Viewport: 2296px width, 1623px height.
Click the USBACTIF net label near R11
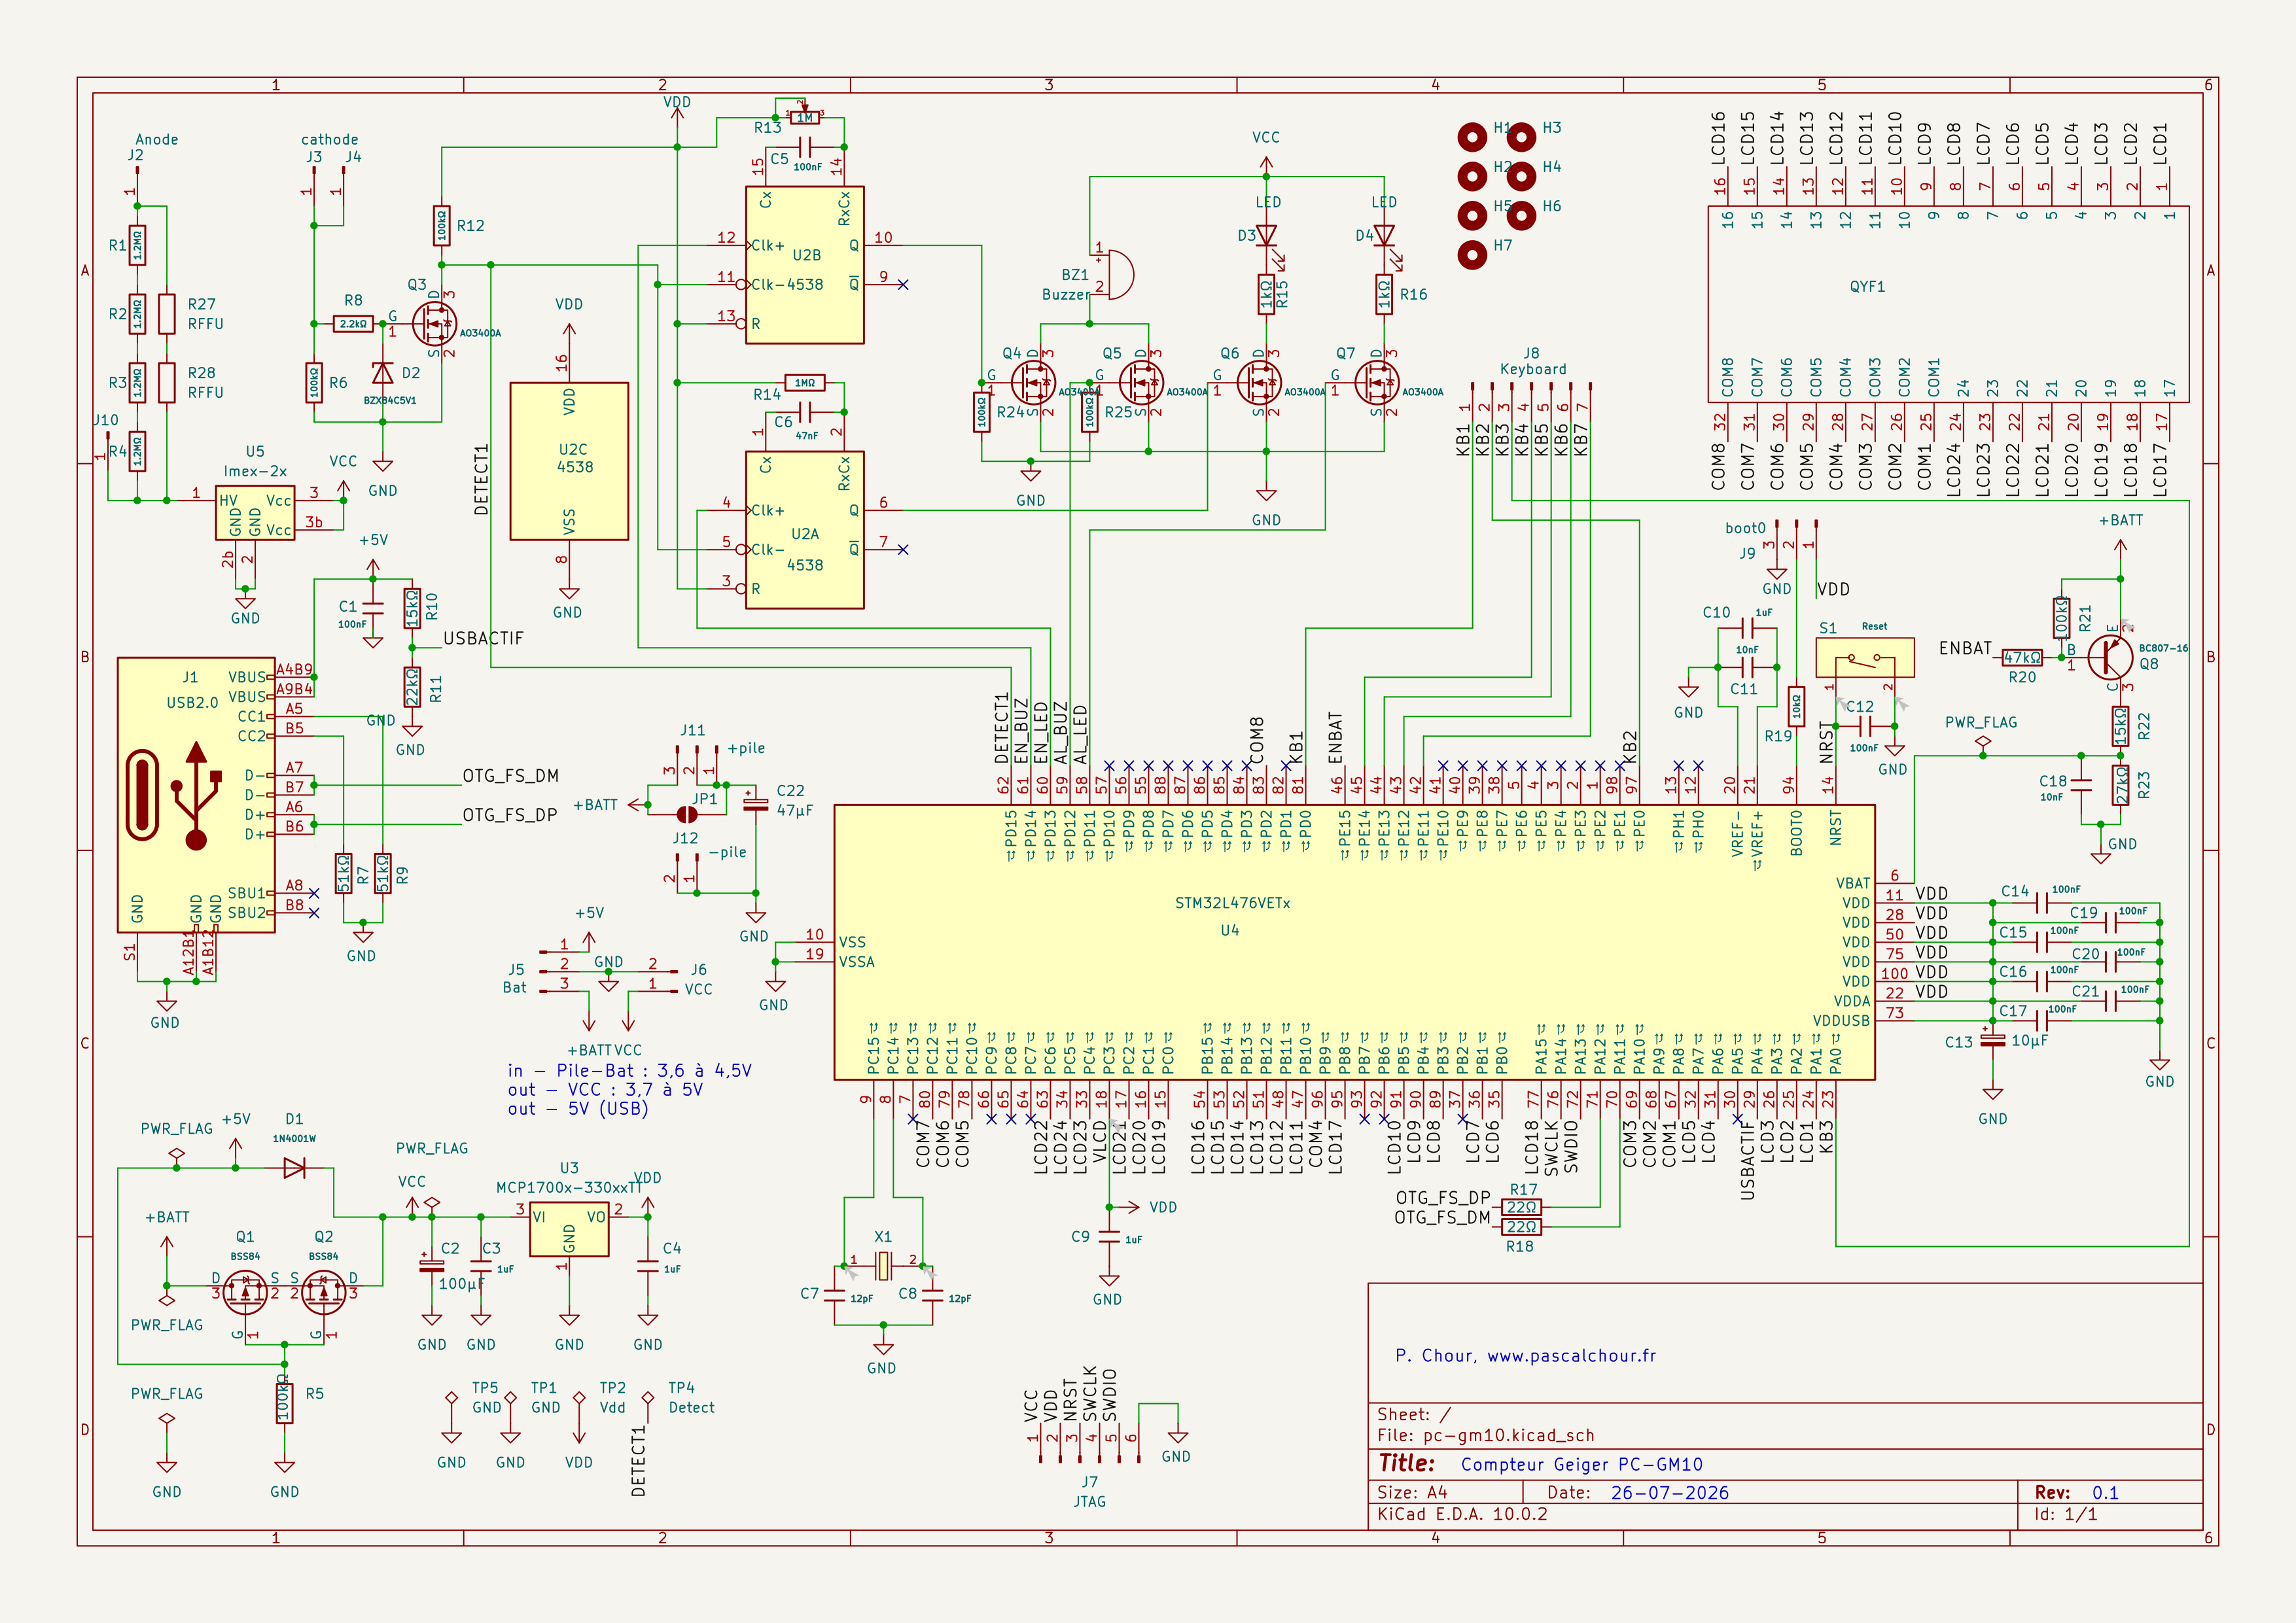(x=483, y=638)
